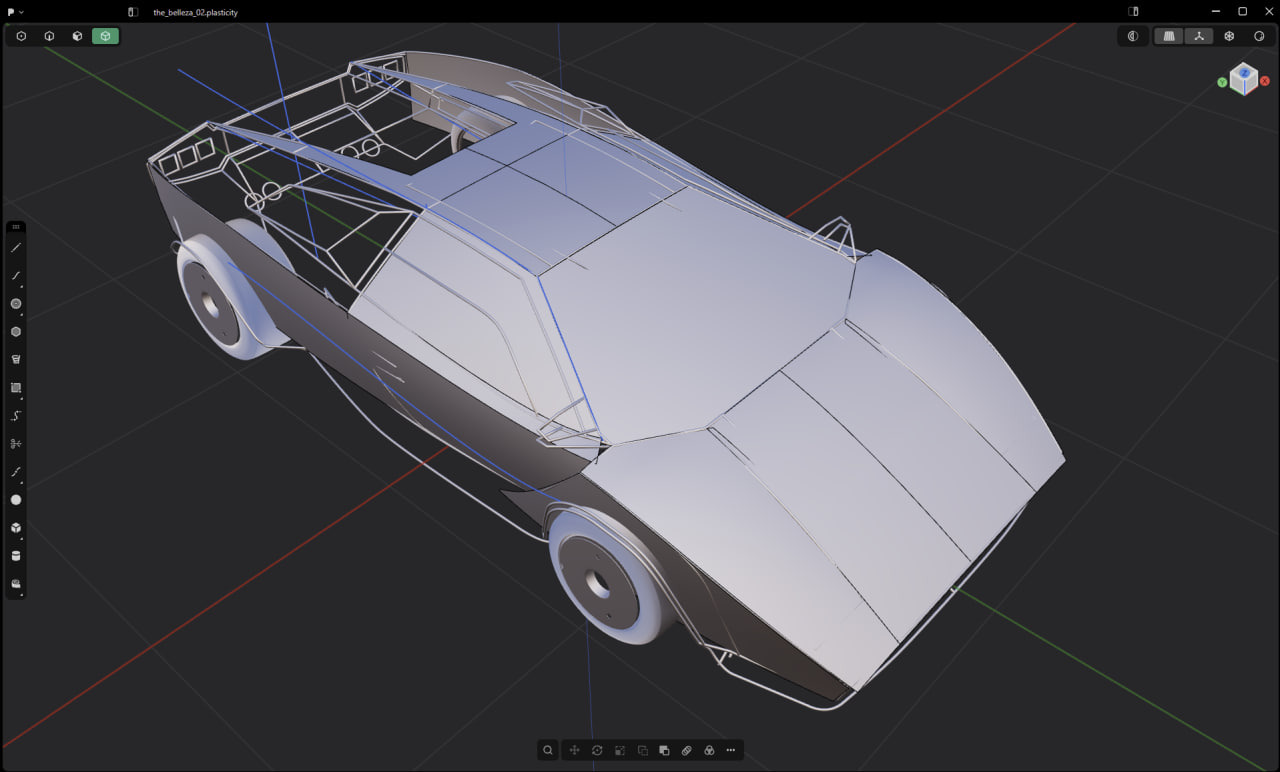Open the command search magnifier

tap(548, 750)
